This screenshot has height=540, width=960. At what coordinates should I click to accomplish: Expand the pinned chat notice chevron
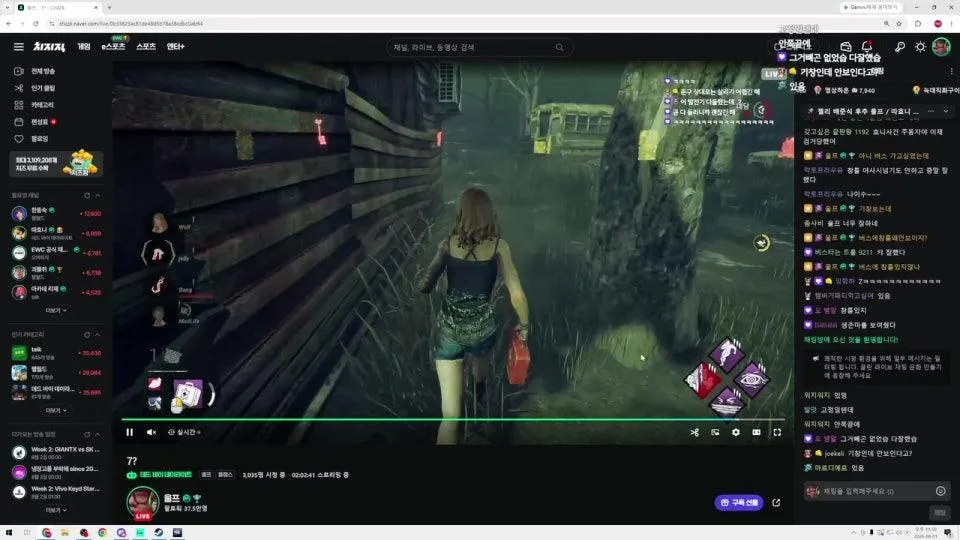(945, 111)
